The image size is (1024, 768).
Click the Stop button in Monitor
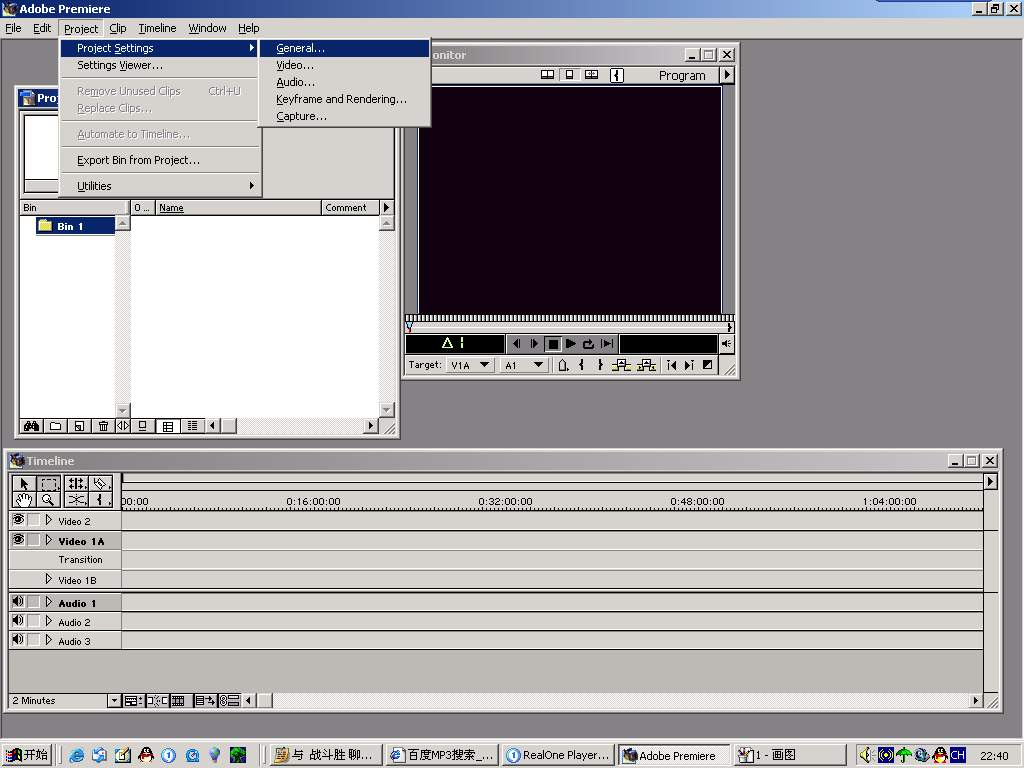[552, 344]
